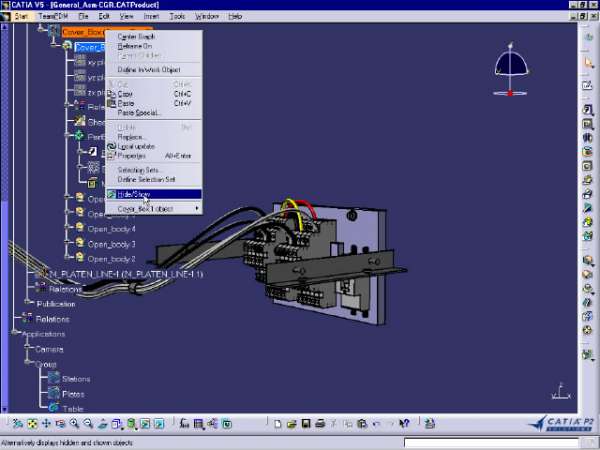This screenshot has width=600, height=450.
Task: Select the Pan view tool
Action: [x=46, y=424]
